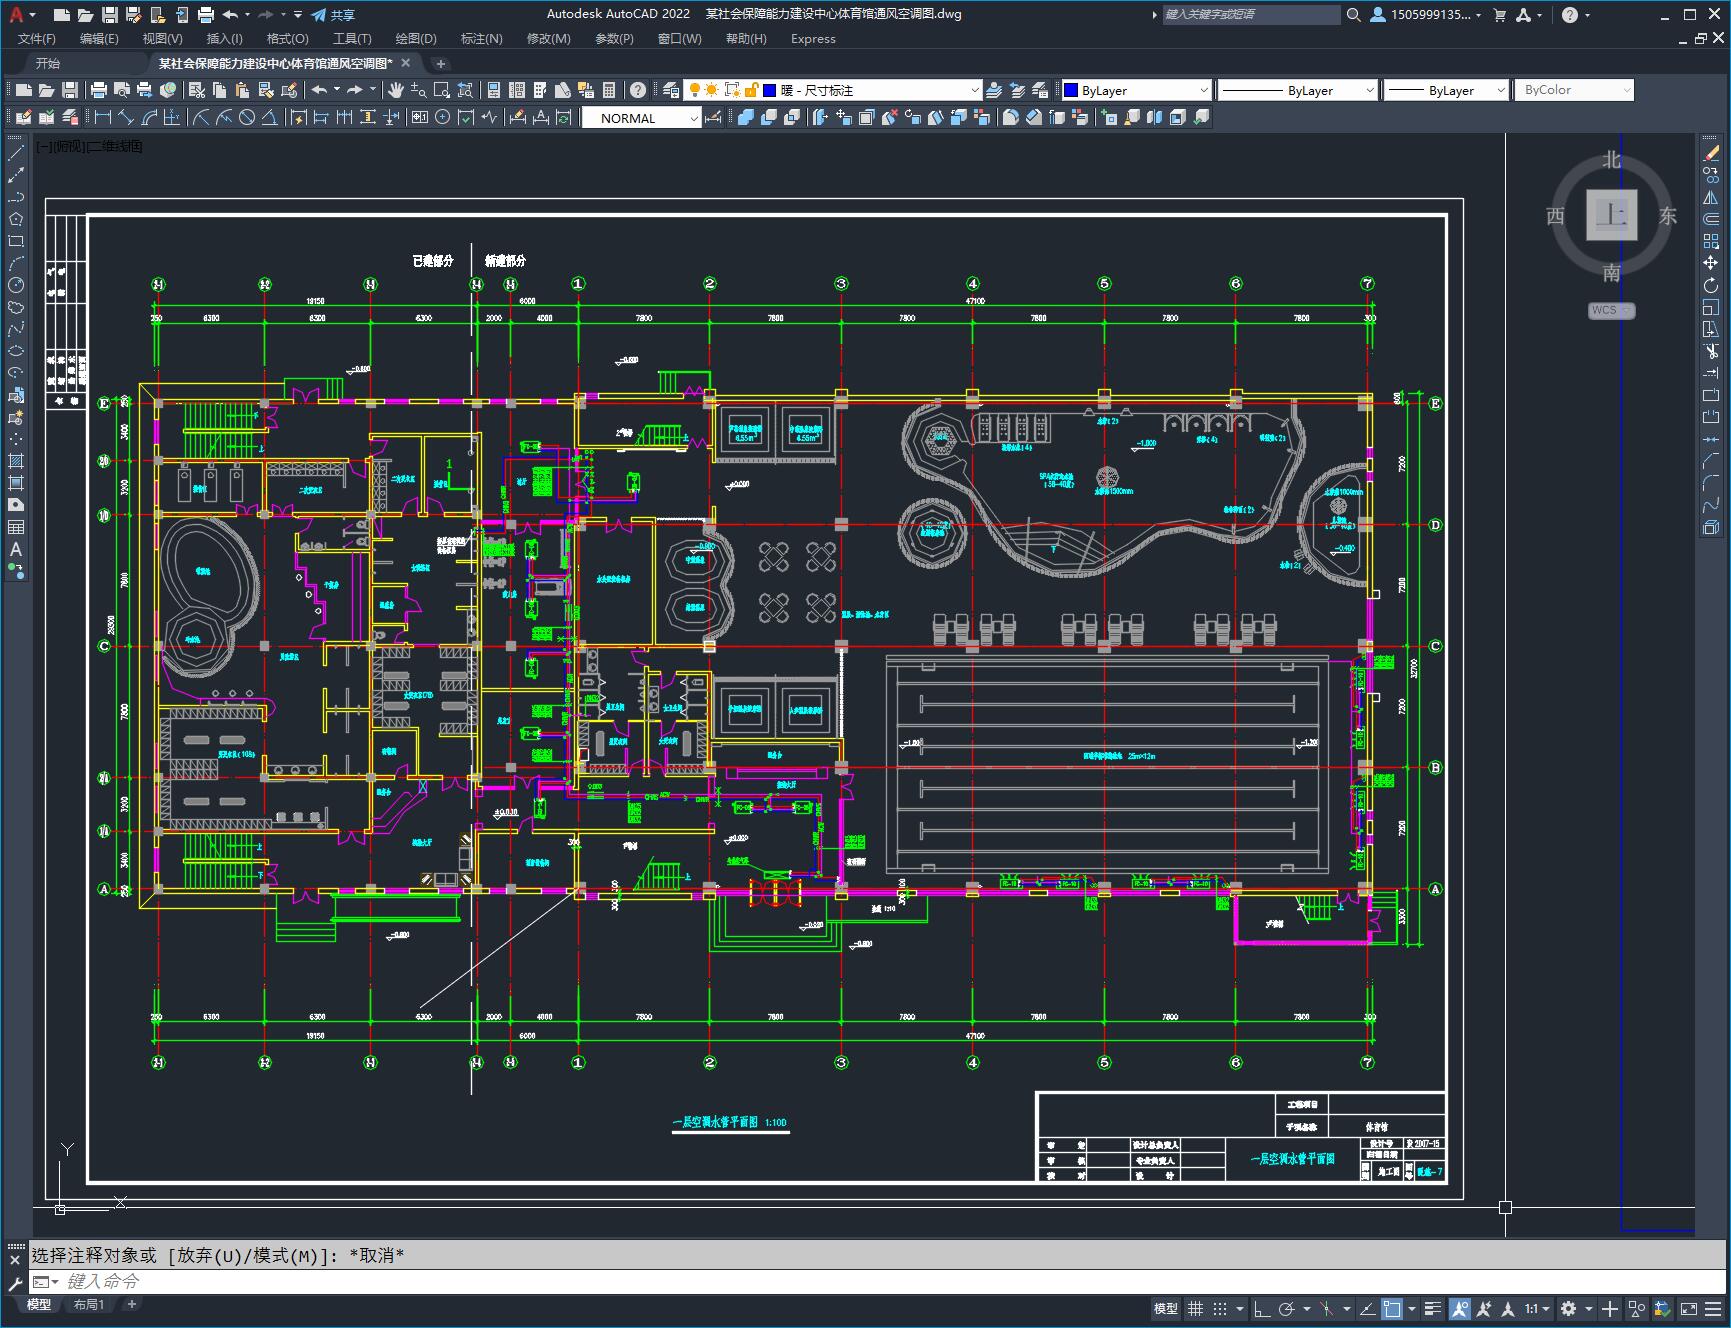This screenshot has height=1328, width=1731.
Task: Open annotation scale 1:1 dropdown
Action: click(1537, 1308)
